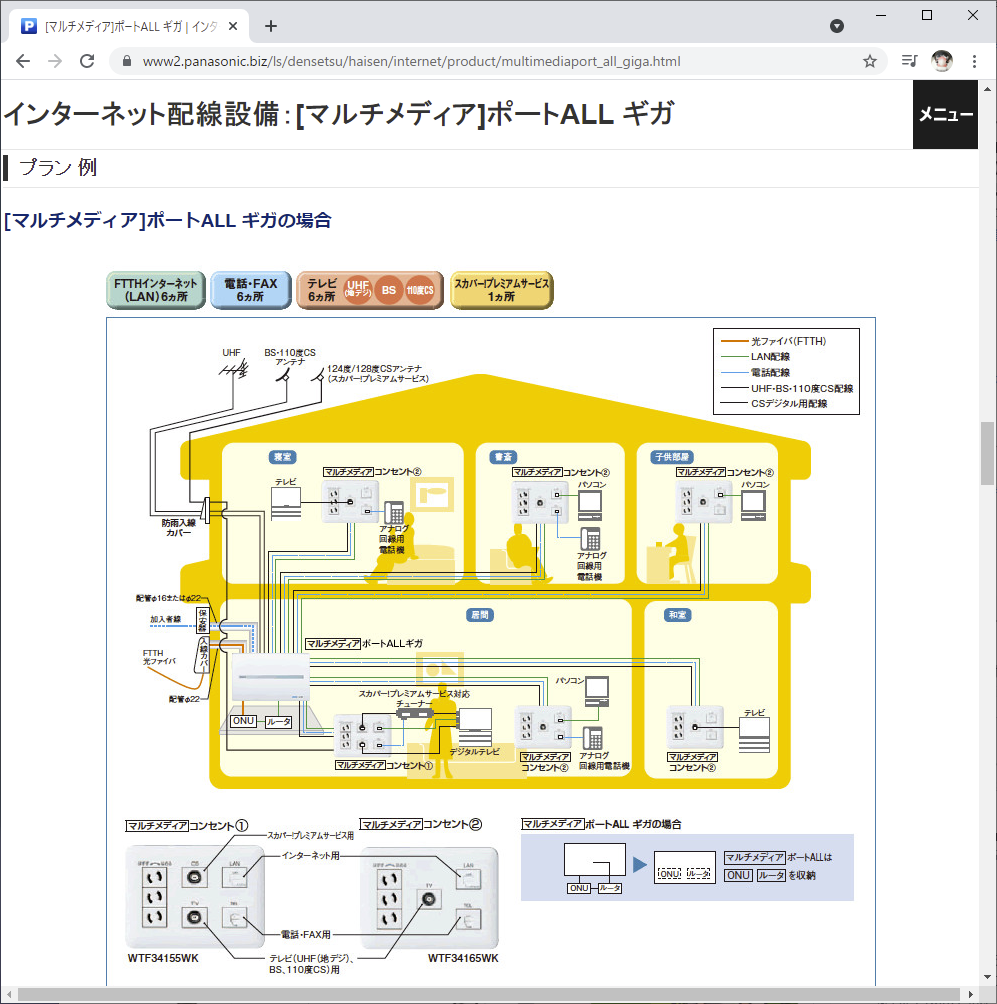Click the スカパー!プレミアムサービス 1ヵ所 badge
The height and width of the screenshot is (1004, 997).
pos(501,290)
